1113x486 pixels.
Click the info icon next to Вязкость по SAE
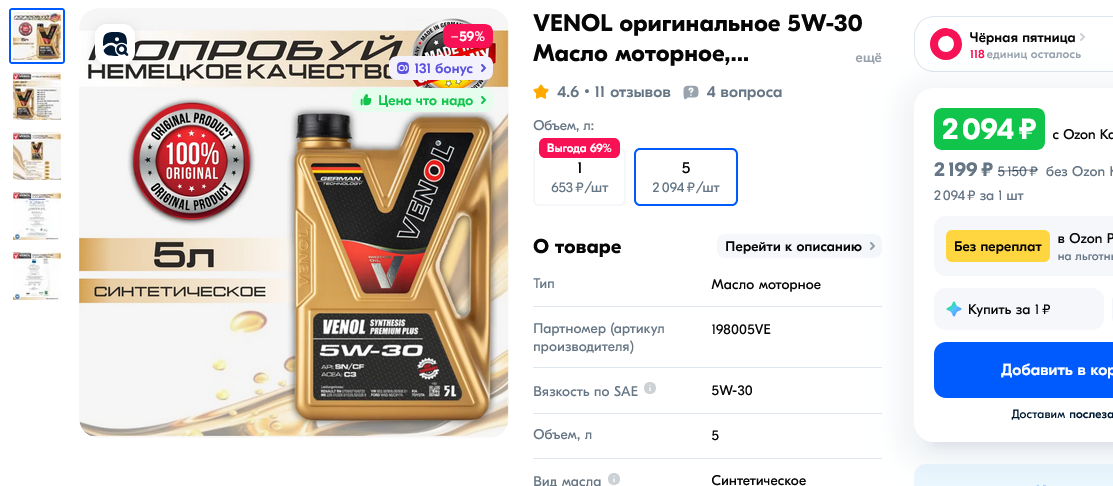[649, 390]
